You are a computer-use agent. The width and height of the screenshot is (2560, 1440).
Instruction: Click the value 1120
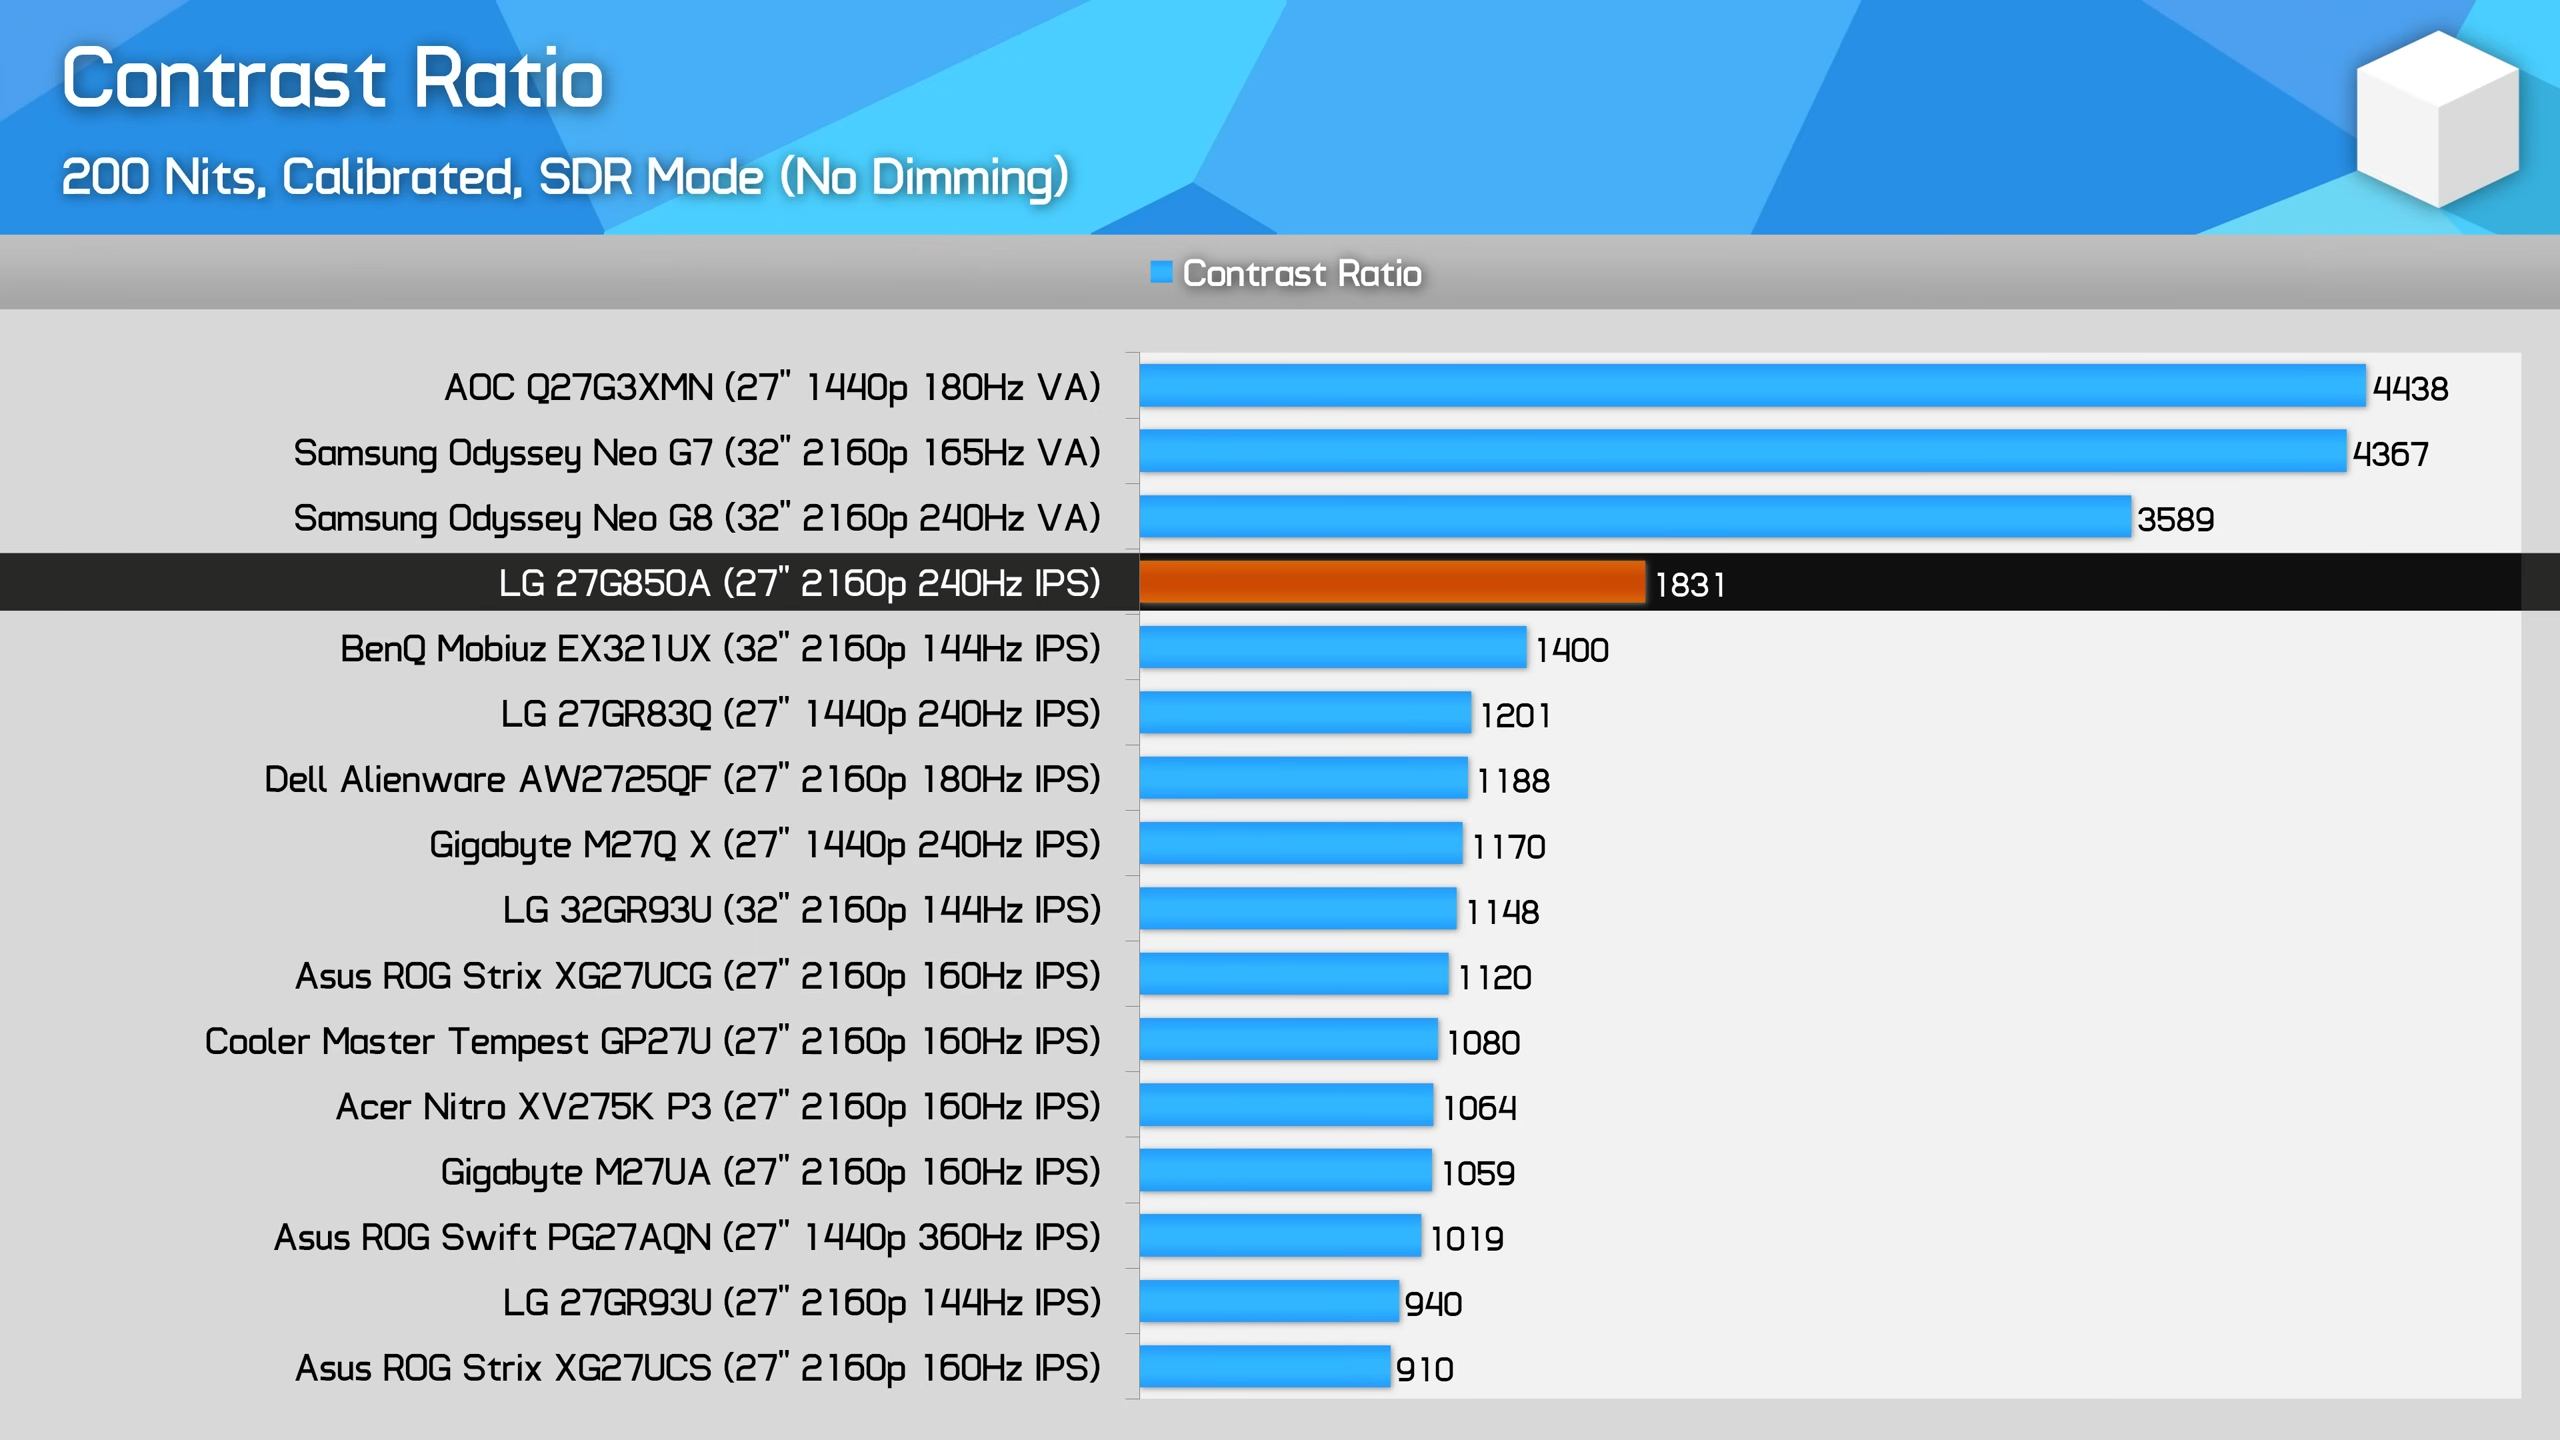(x=1494, y=977)
